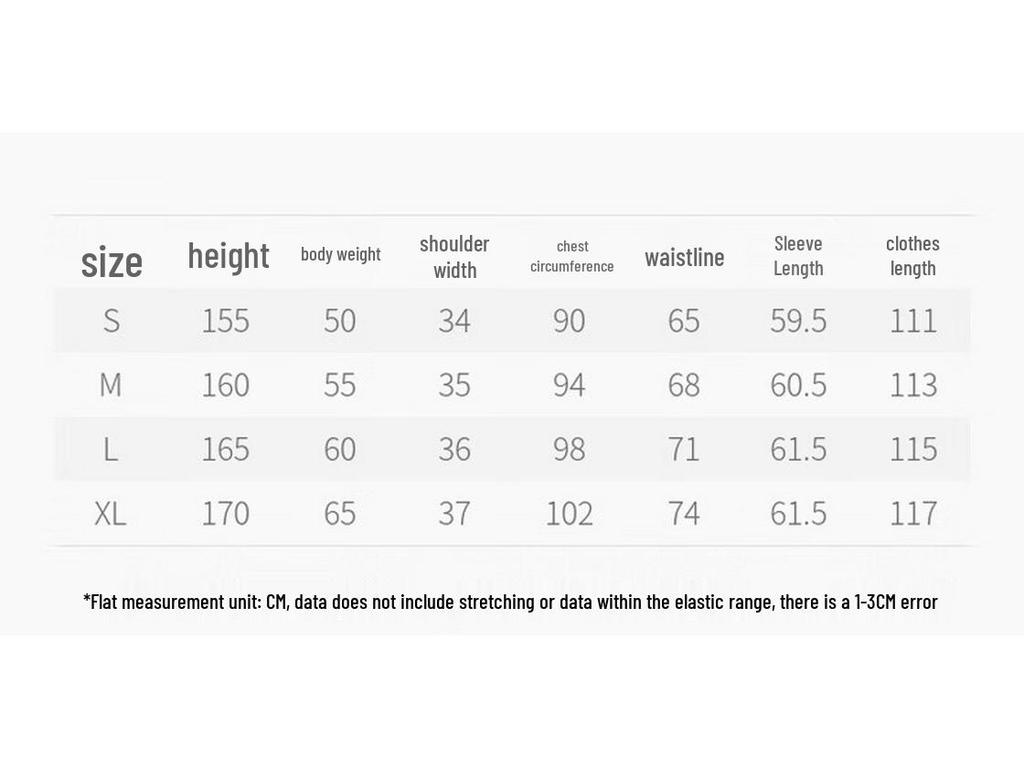1024x768 pixels.
Task: Select the 'waistline' column header
Action: 684,257
